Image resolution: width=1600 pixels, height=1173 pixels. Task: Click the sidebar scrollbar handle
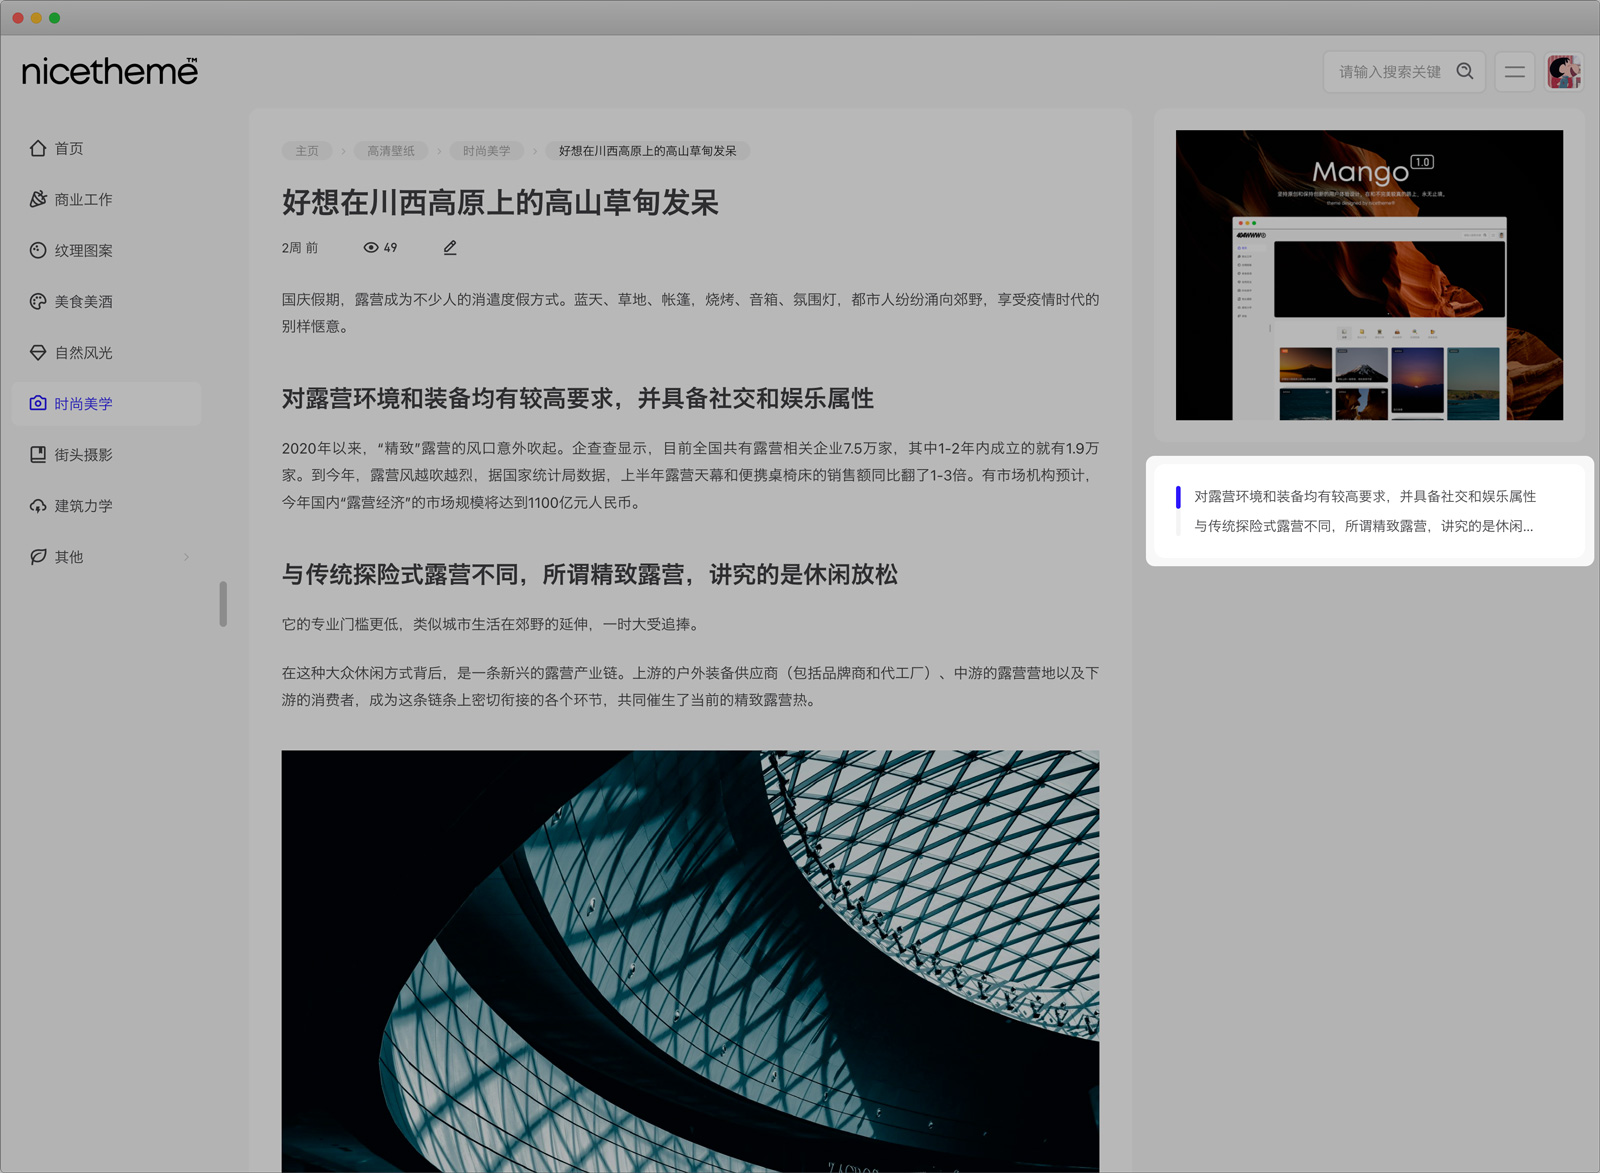pyautogui.click(x=223, y=604)
